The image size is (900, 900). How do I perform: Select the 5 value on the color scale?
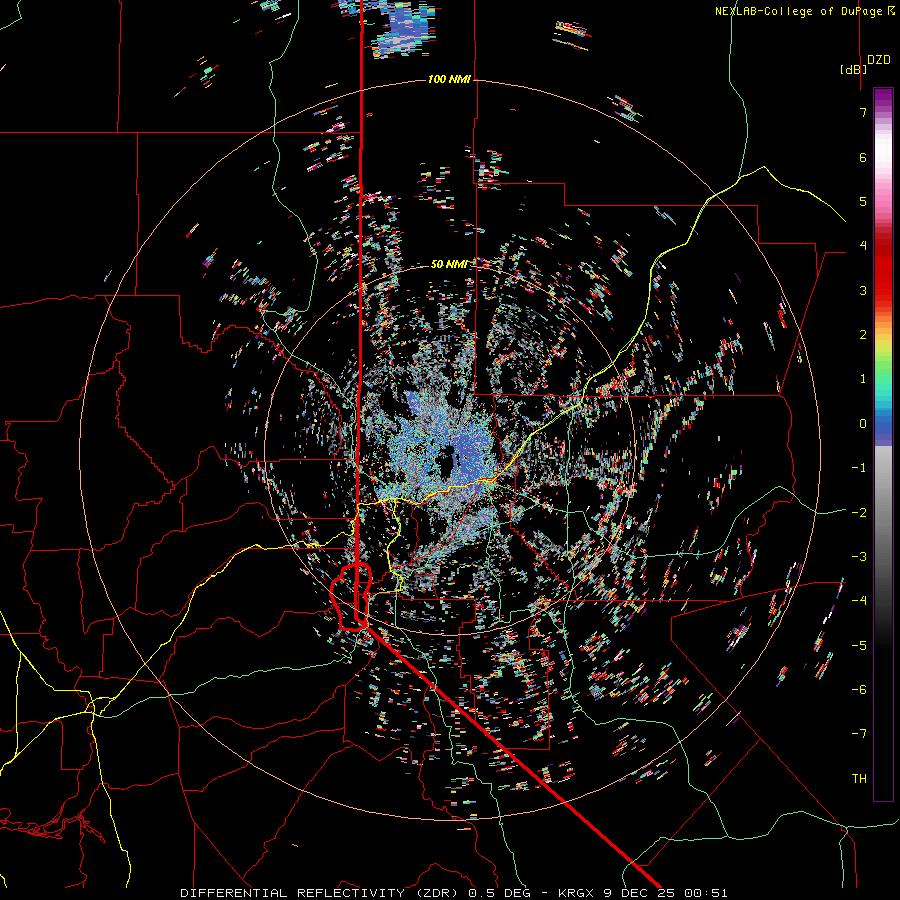pyautogui.click(x=863, y=201)
